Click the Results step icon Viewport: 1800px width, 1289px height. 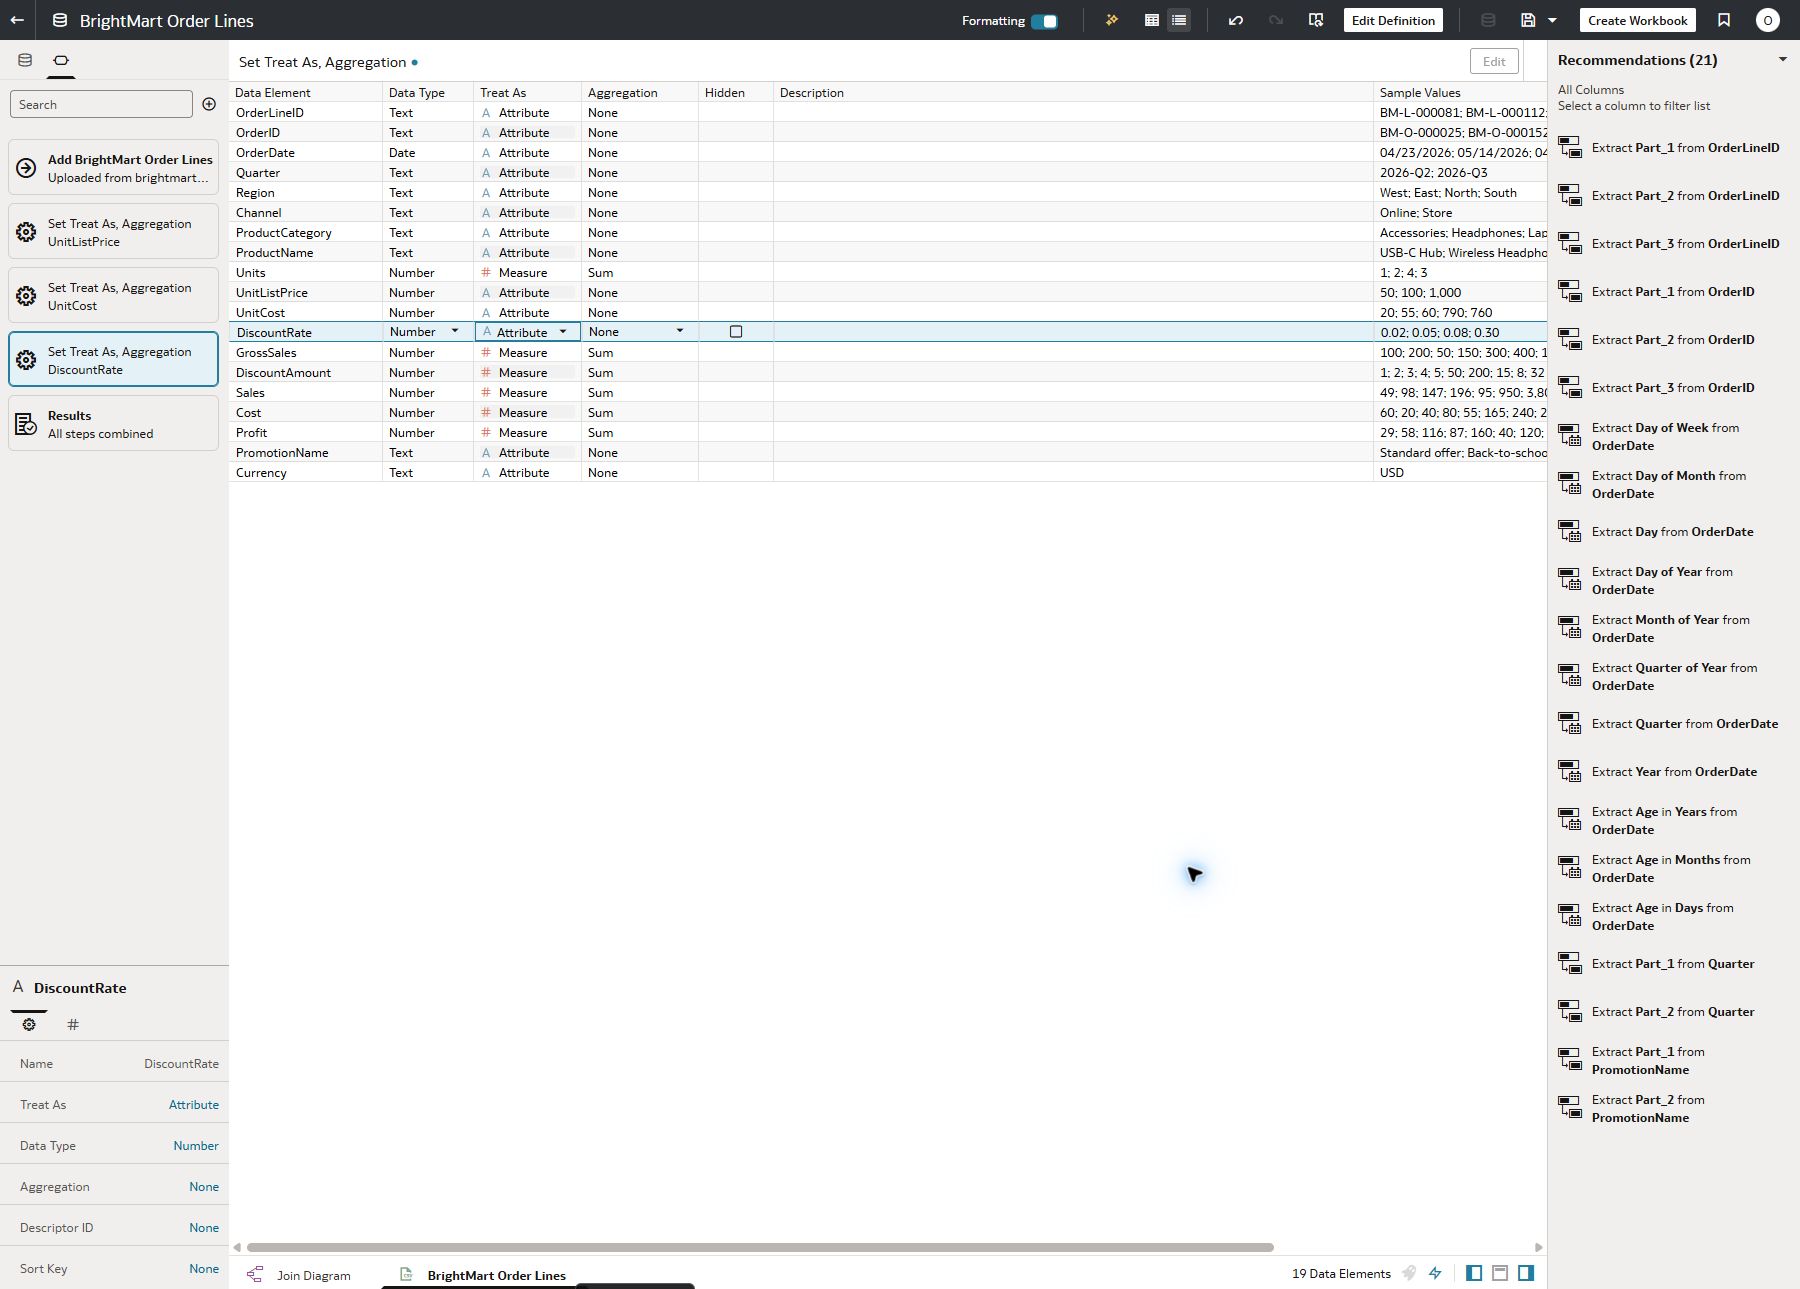click(x=27, y=424)
